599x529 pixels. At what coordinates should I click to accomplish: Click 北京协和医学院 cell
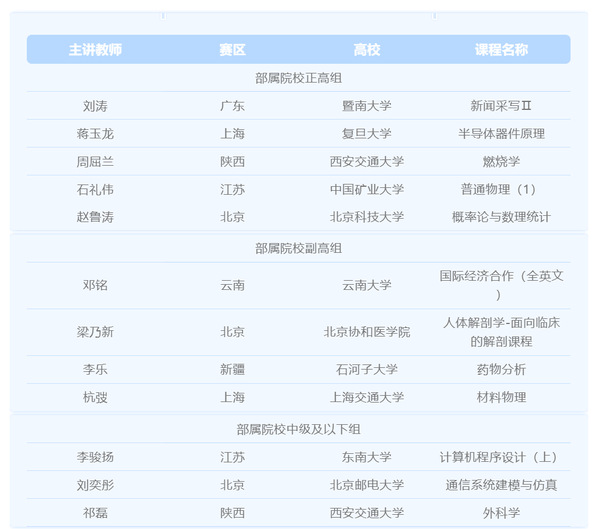click(367, 332)
